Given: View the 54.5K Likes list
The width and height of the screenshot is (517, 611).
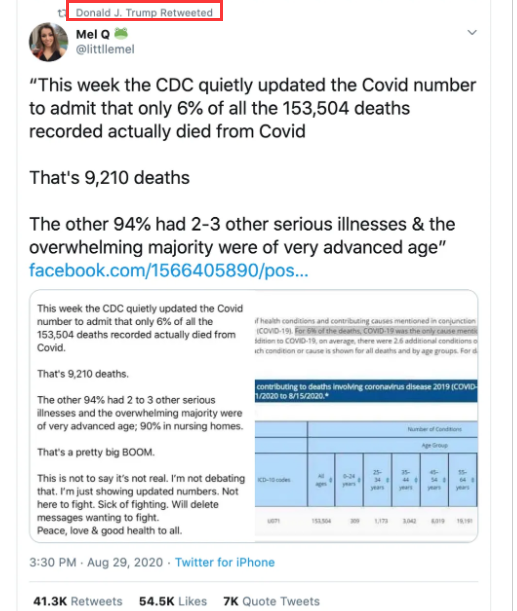Looking at the screenshot, I should click(x=173, y=601).
